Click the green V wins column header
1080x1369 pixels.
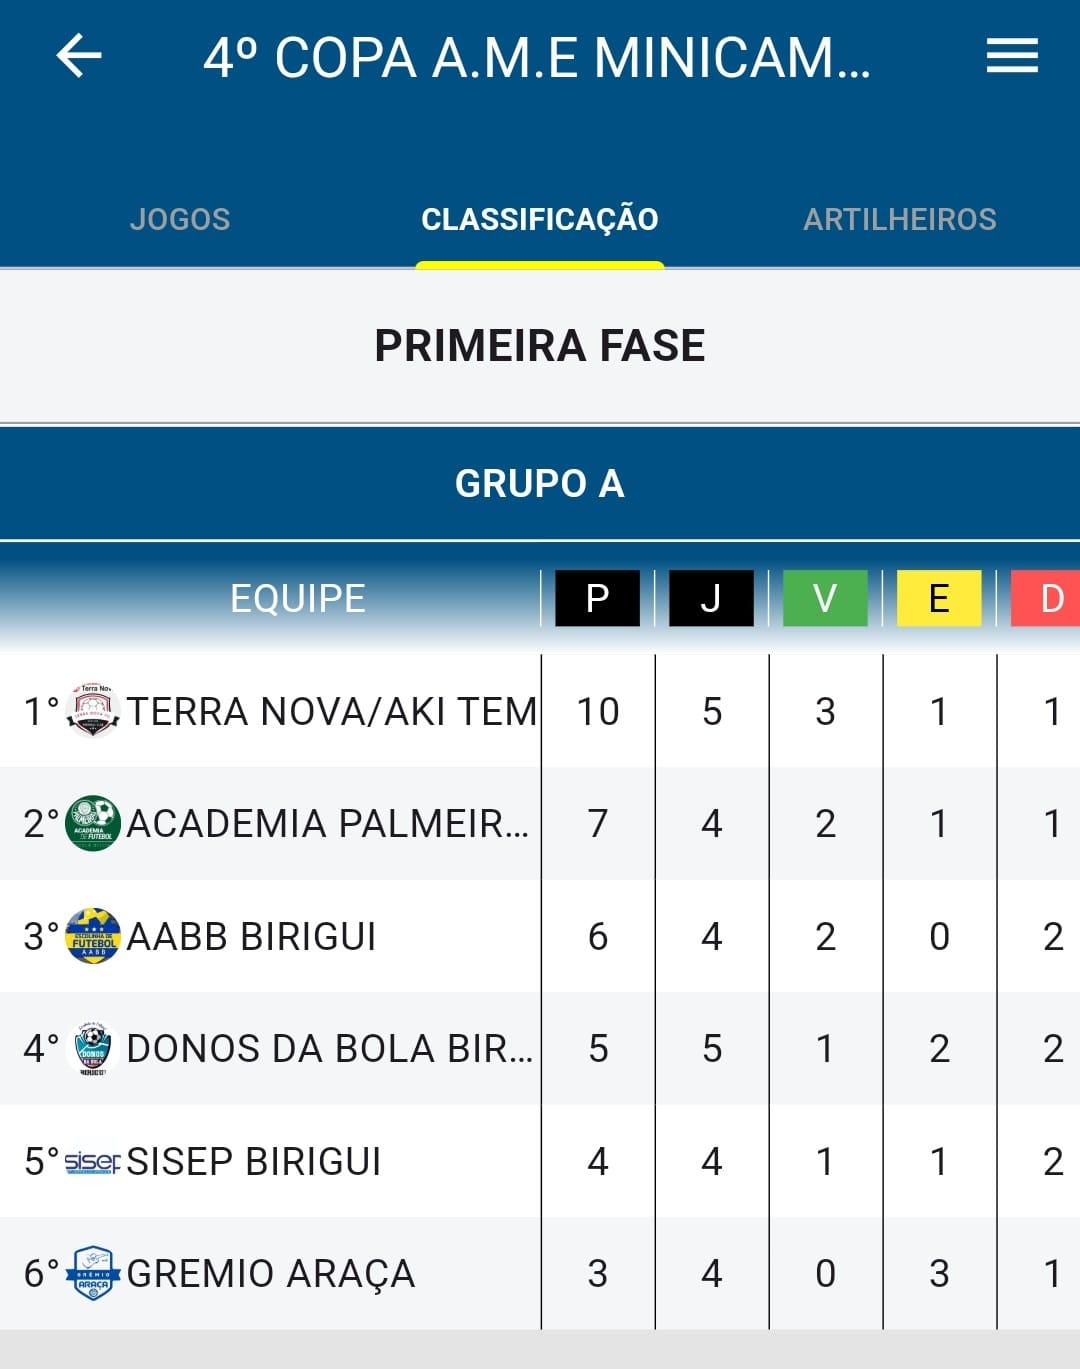(x=825, y=598)
